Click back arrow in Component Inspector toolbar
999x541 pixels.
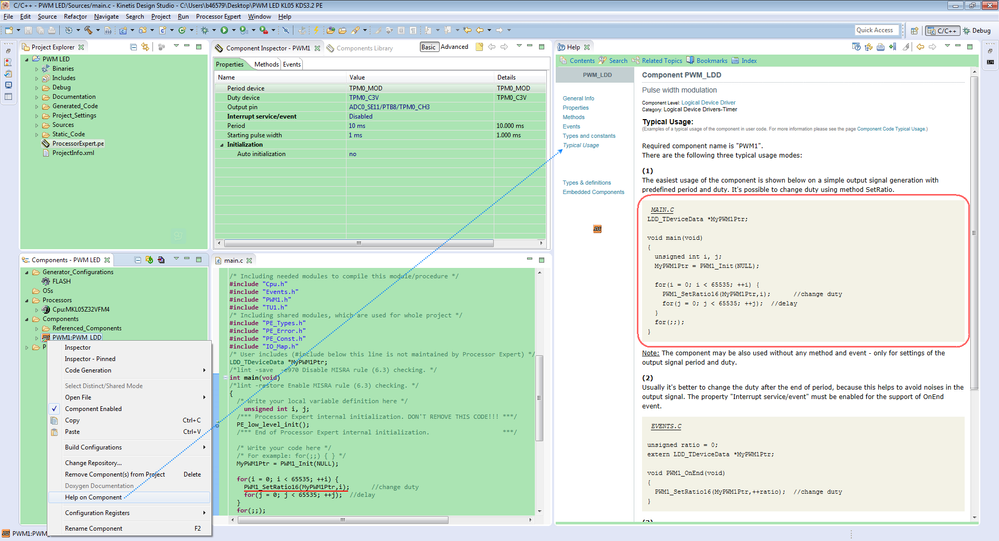tap(492, 47)
